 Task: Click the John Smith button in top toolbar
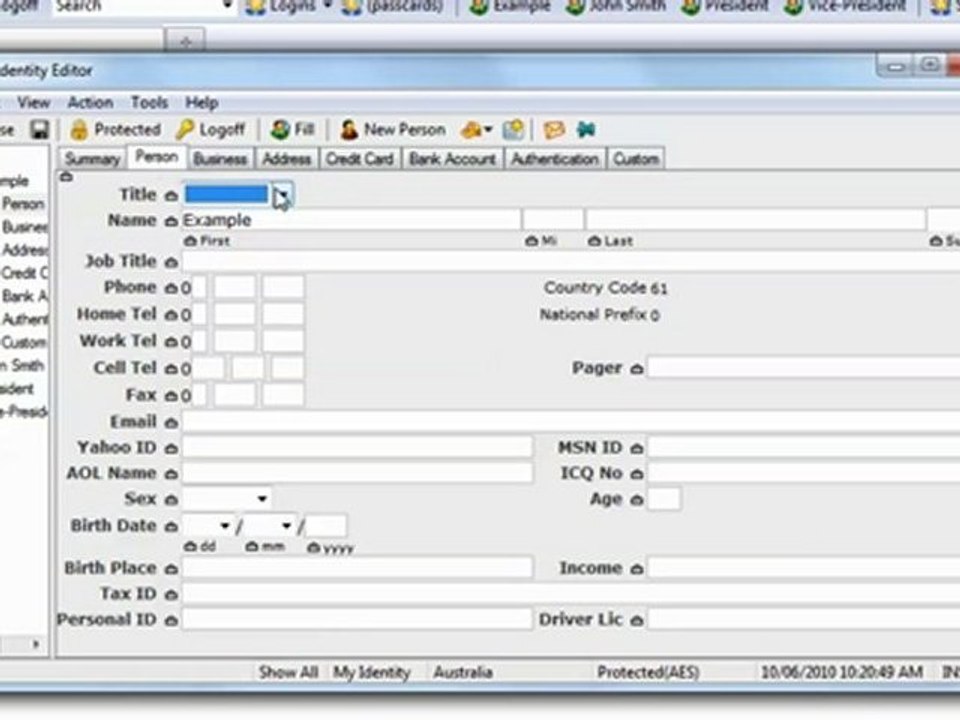tap(616, 6)
